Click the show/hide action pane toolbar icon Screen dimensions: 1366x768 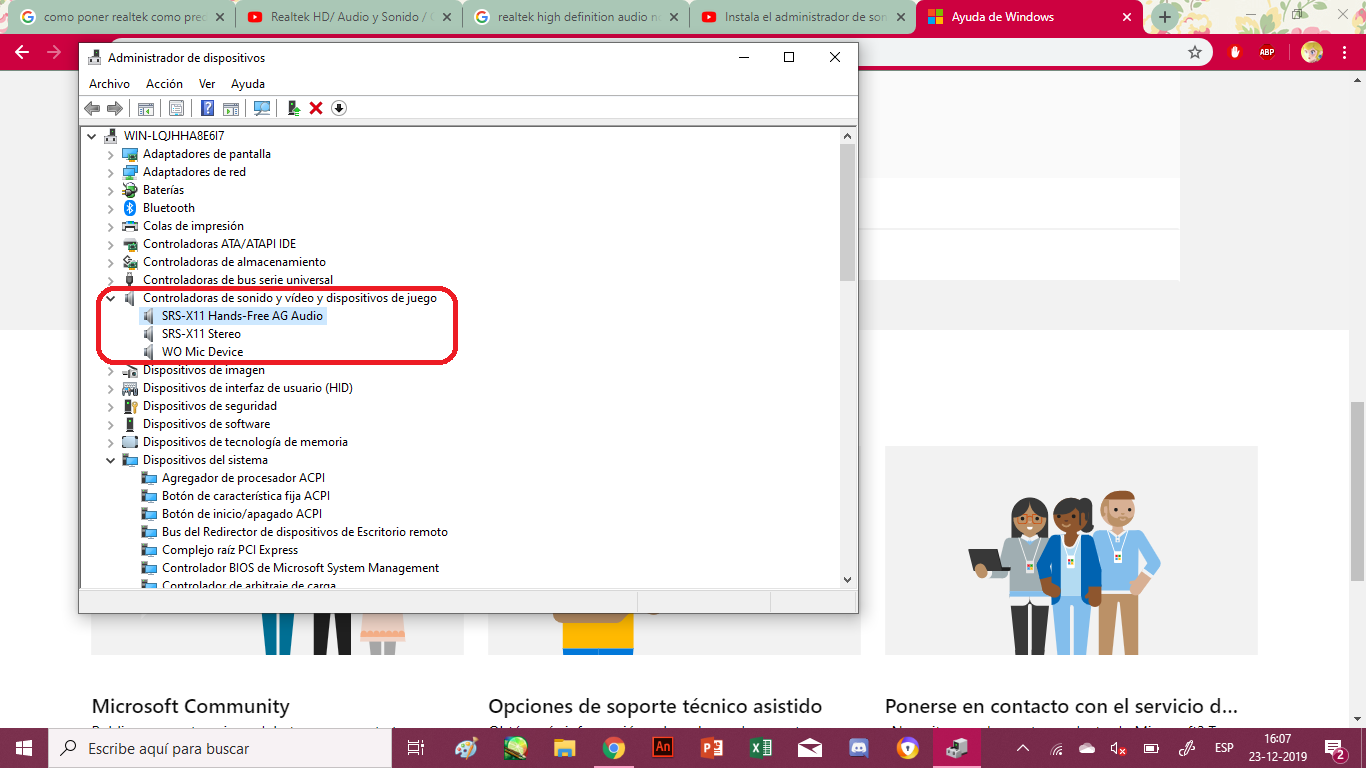coord(231,108)
